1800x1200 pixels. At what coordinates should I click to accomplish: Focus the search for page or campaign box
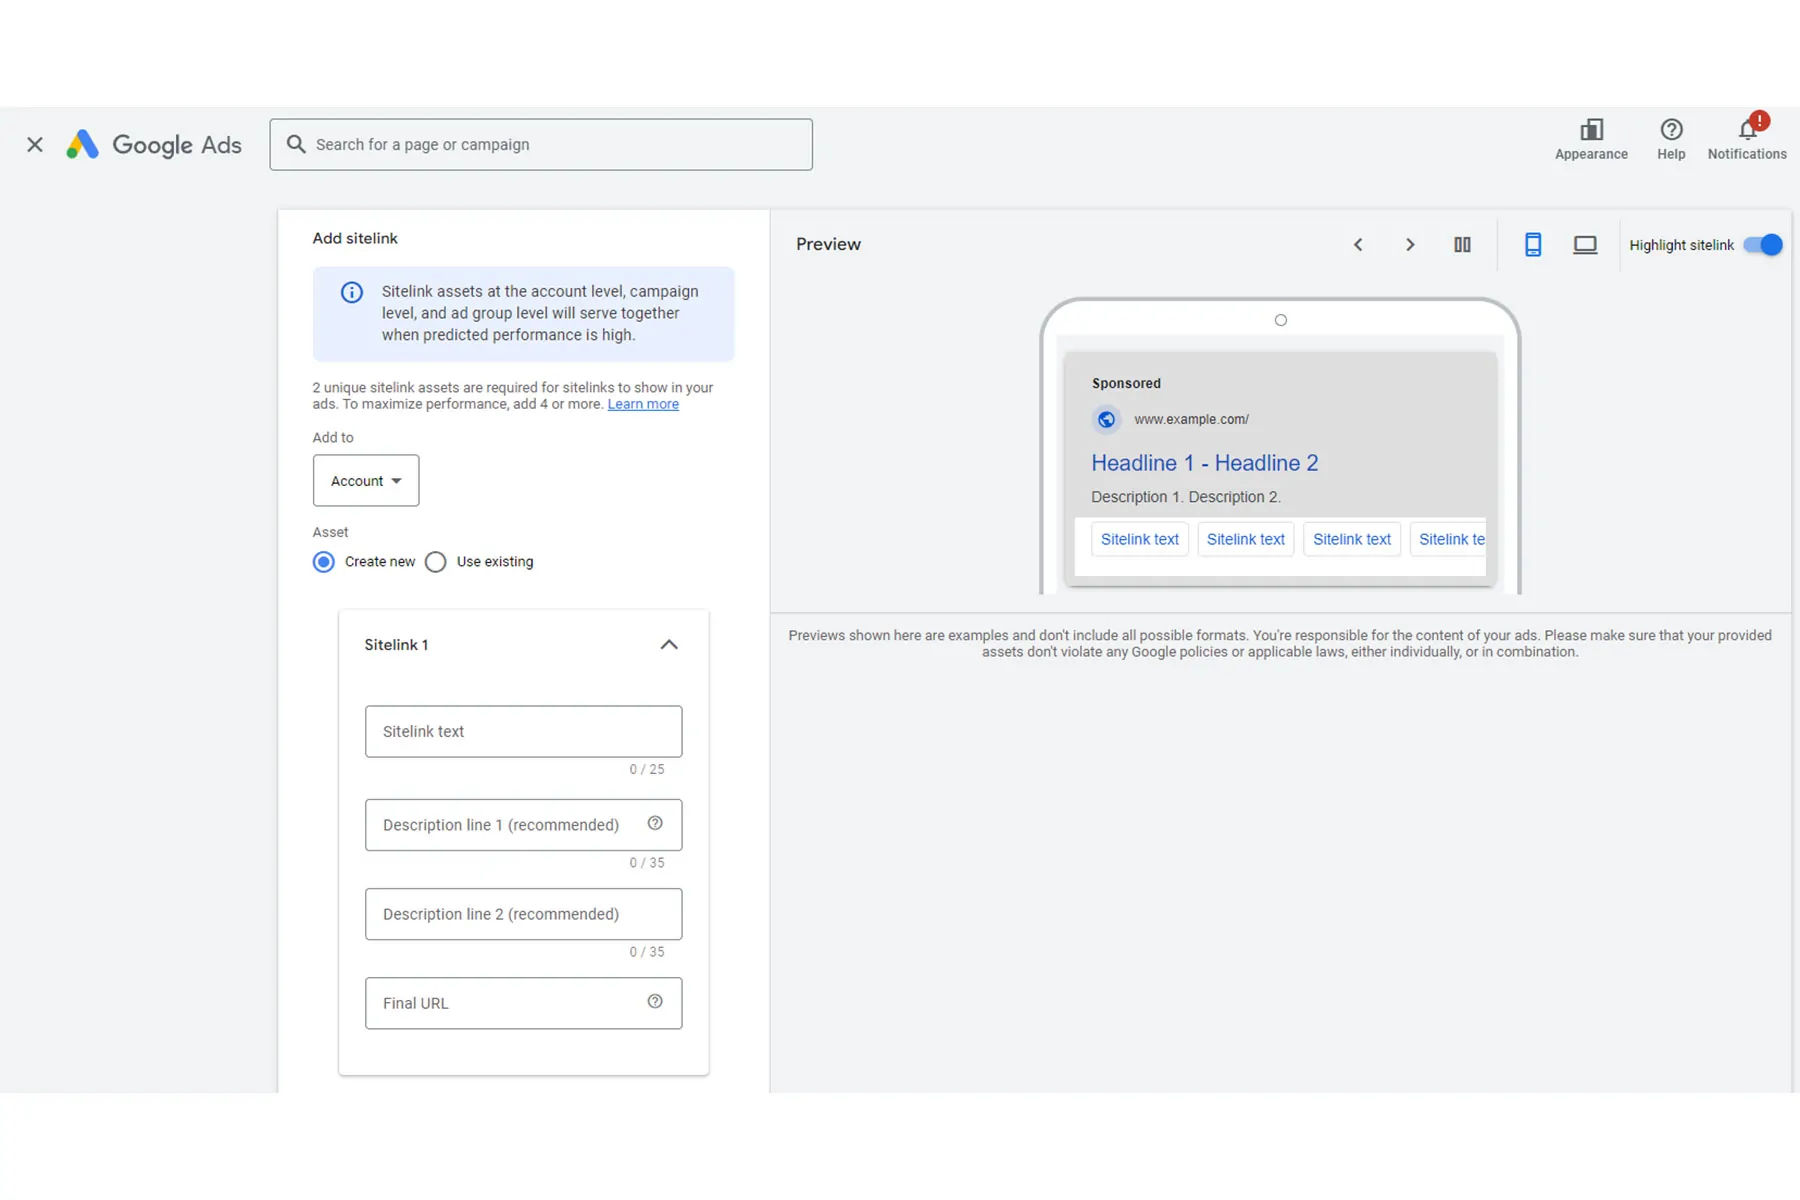pyautogui.click(x=541, y=145)
